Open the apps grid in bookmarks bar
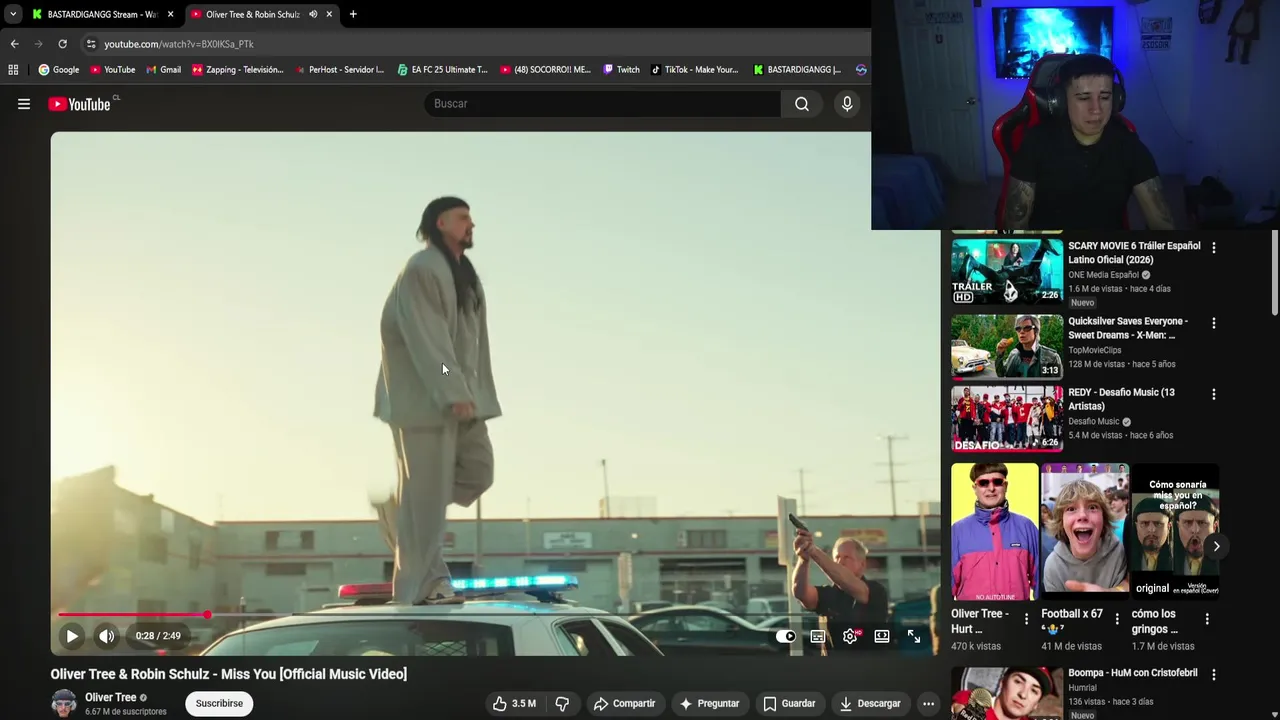 pos(13,70)
